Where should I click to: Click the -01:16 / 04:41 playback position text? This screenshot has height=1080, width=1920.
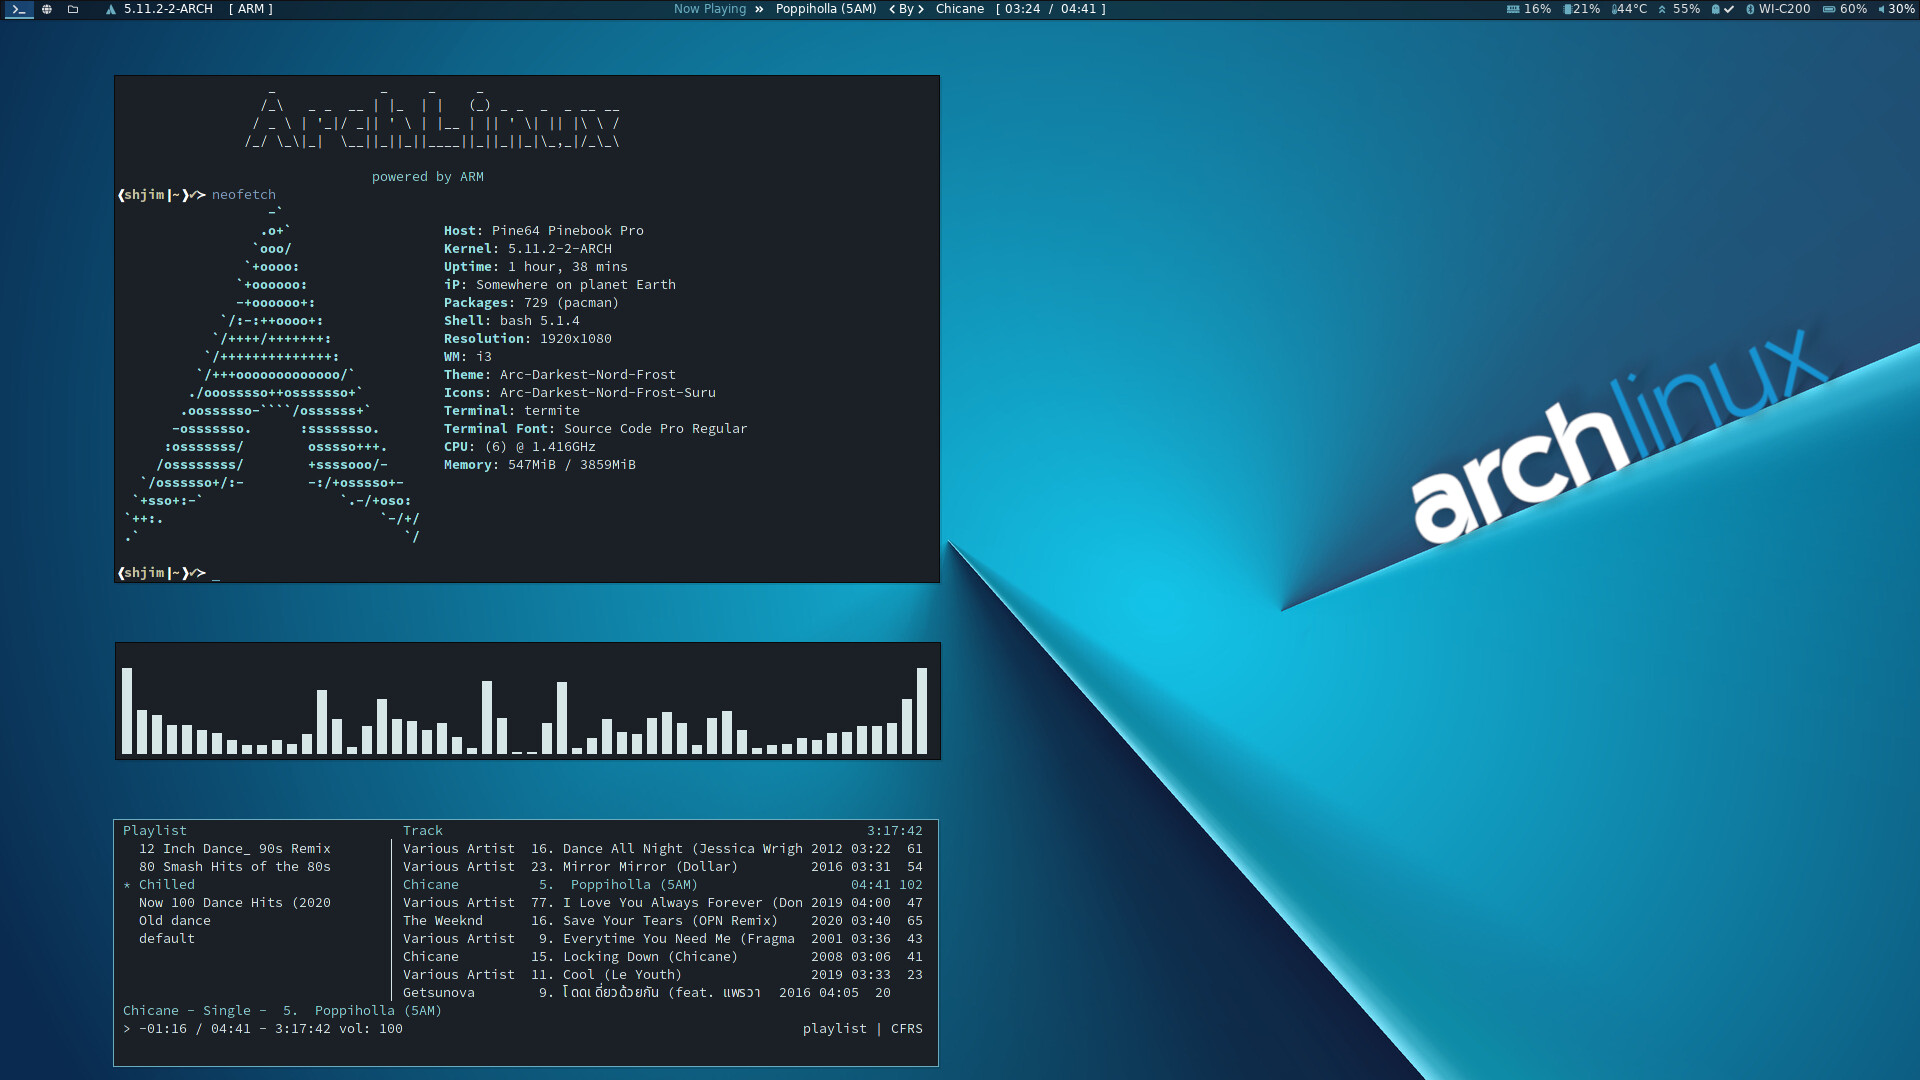[x=195, y=1029]
